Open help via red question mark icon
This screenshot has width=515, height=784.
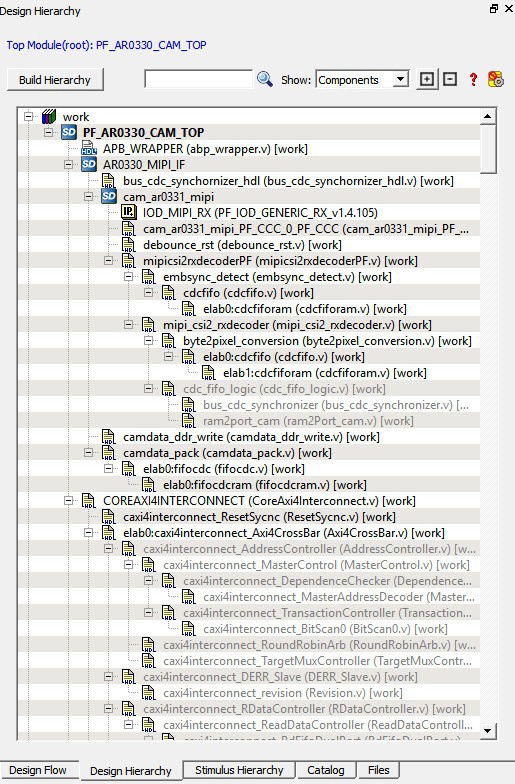(473, 79)
